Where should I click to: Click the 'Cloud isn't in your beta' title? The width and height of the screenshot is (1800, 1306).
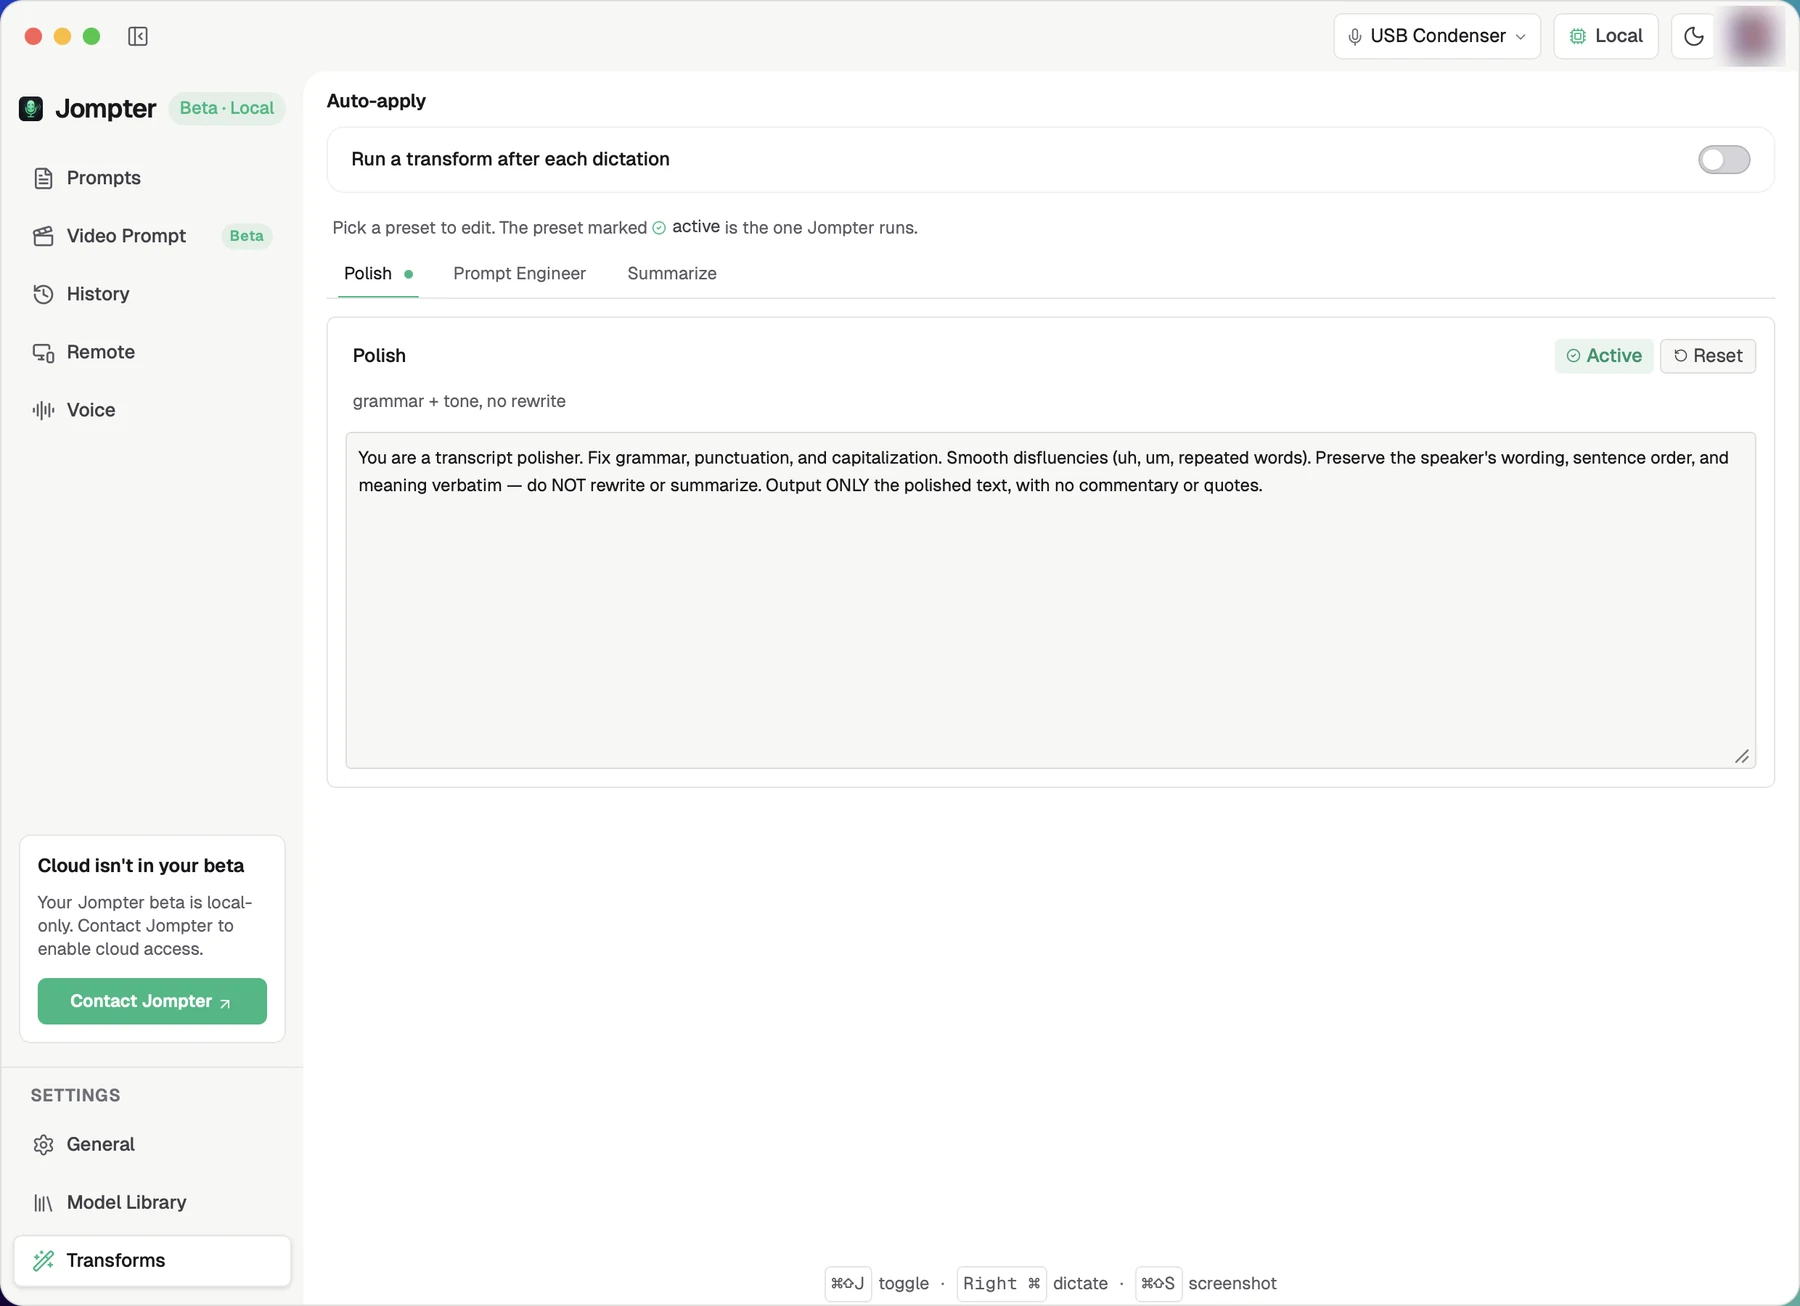click(x=141, y=866)
